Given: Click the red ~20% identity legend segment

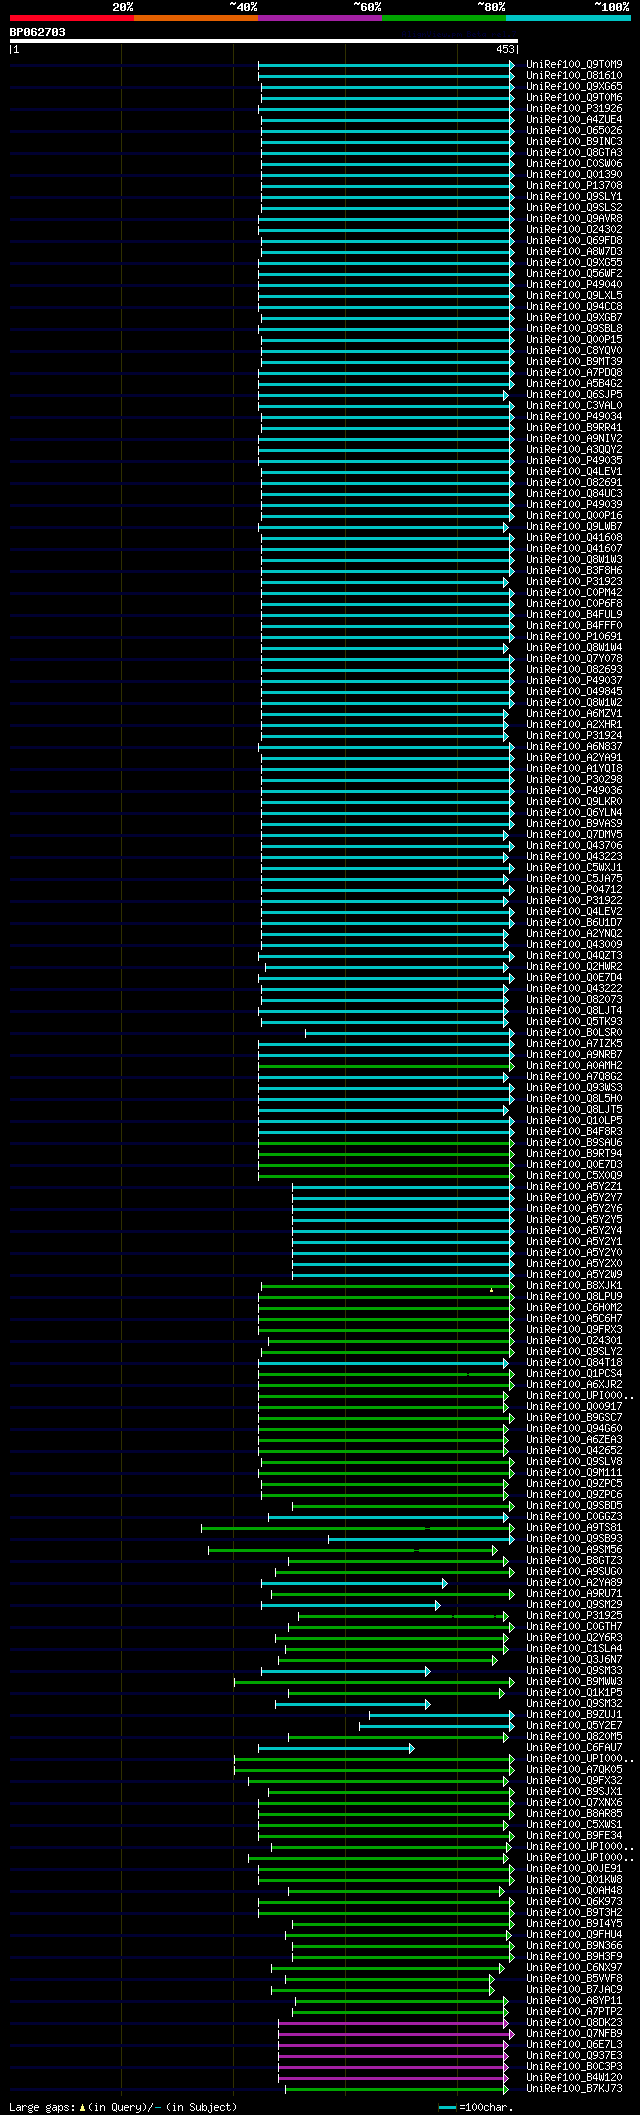Looking at the screenshot, I should click(71, 18).
